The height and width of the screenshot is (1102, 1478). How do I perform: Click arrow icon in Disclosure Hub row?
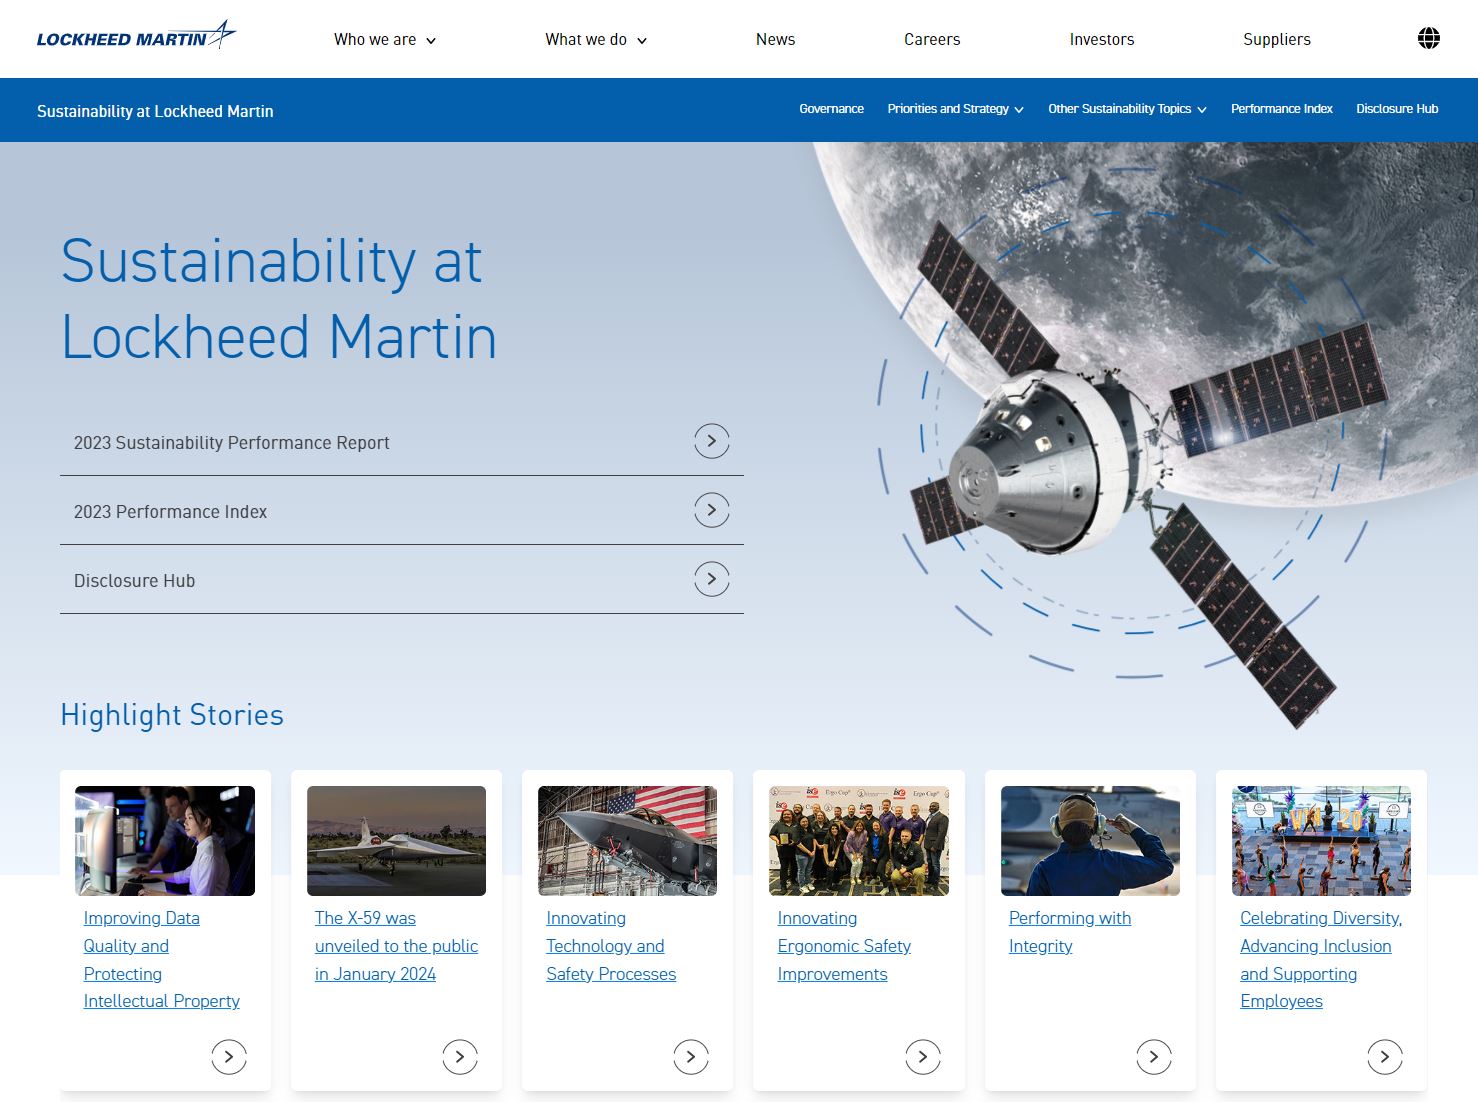click(x=712, y=579)
